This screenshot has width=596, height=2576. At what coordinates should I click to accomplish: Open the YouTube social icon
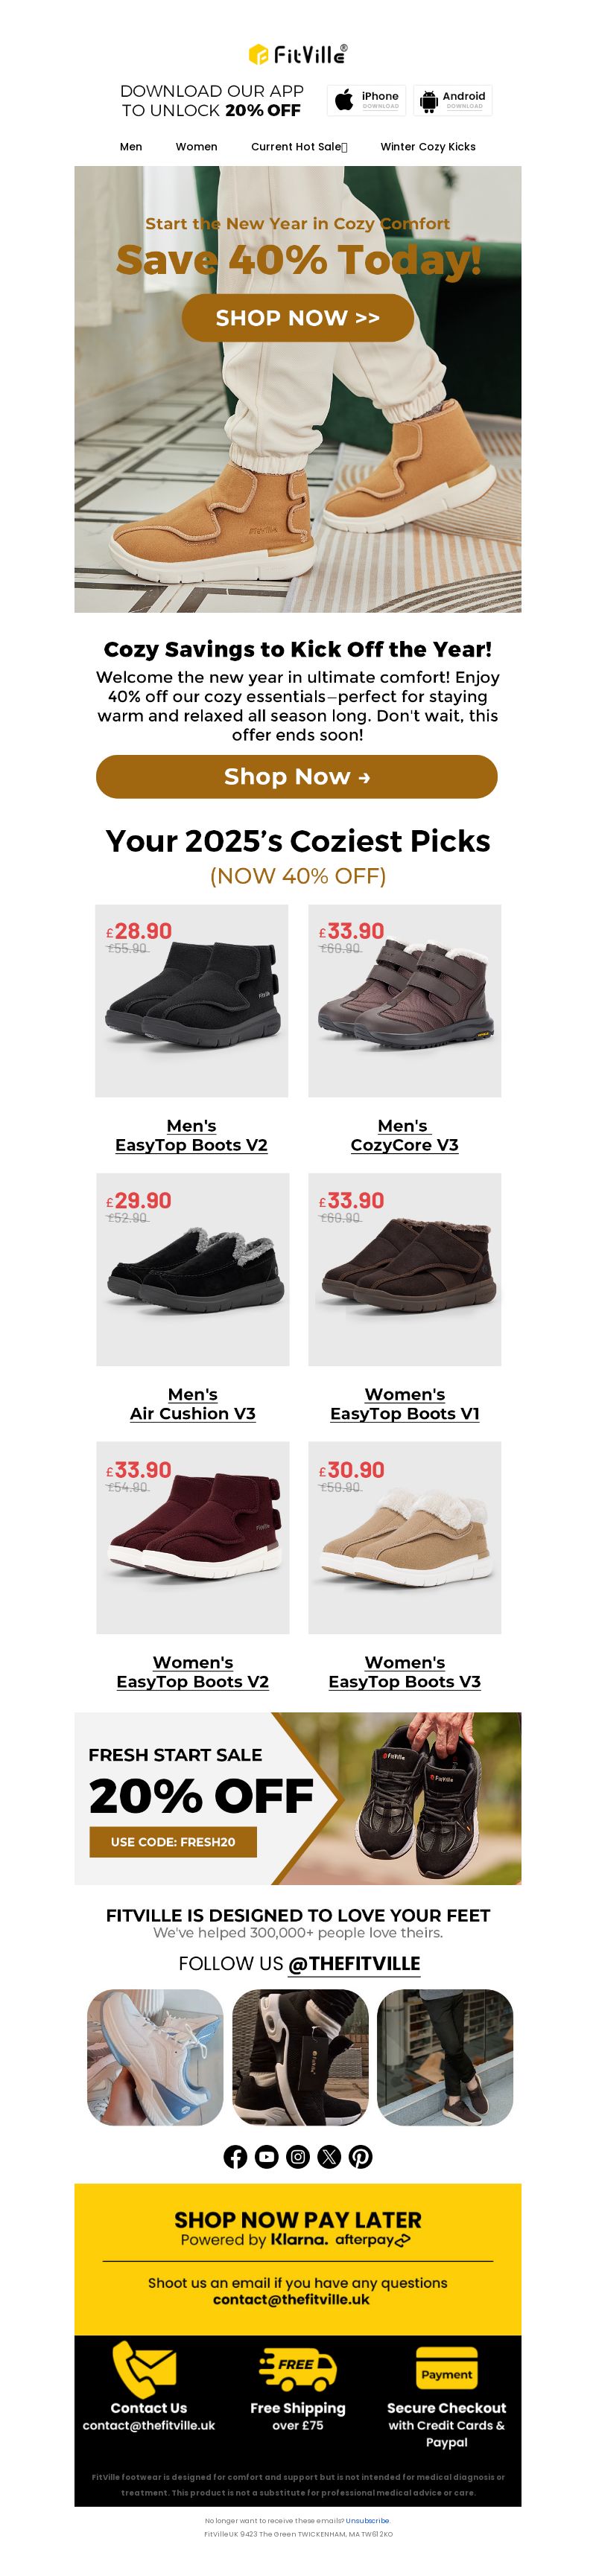(x=266, y=2156)
